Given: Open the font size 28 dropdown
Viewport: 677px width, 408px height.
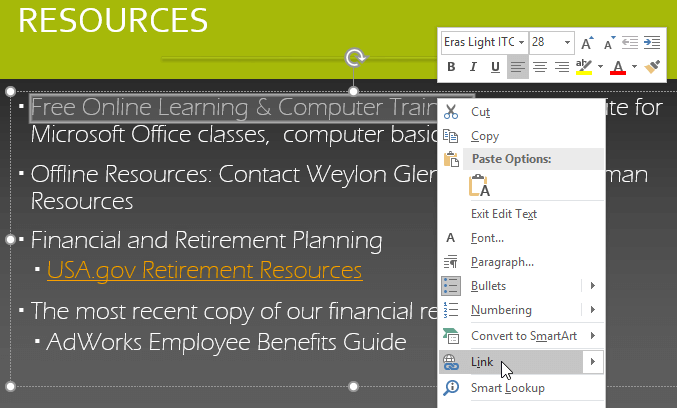Looking at the screenshot, I should pos(567,42).
